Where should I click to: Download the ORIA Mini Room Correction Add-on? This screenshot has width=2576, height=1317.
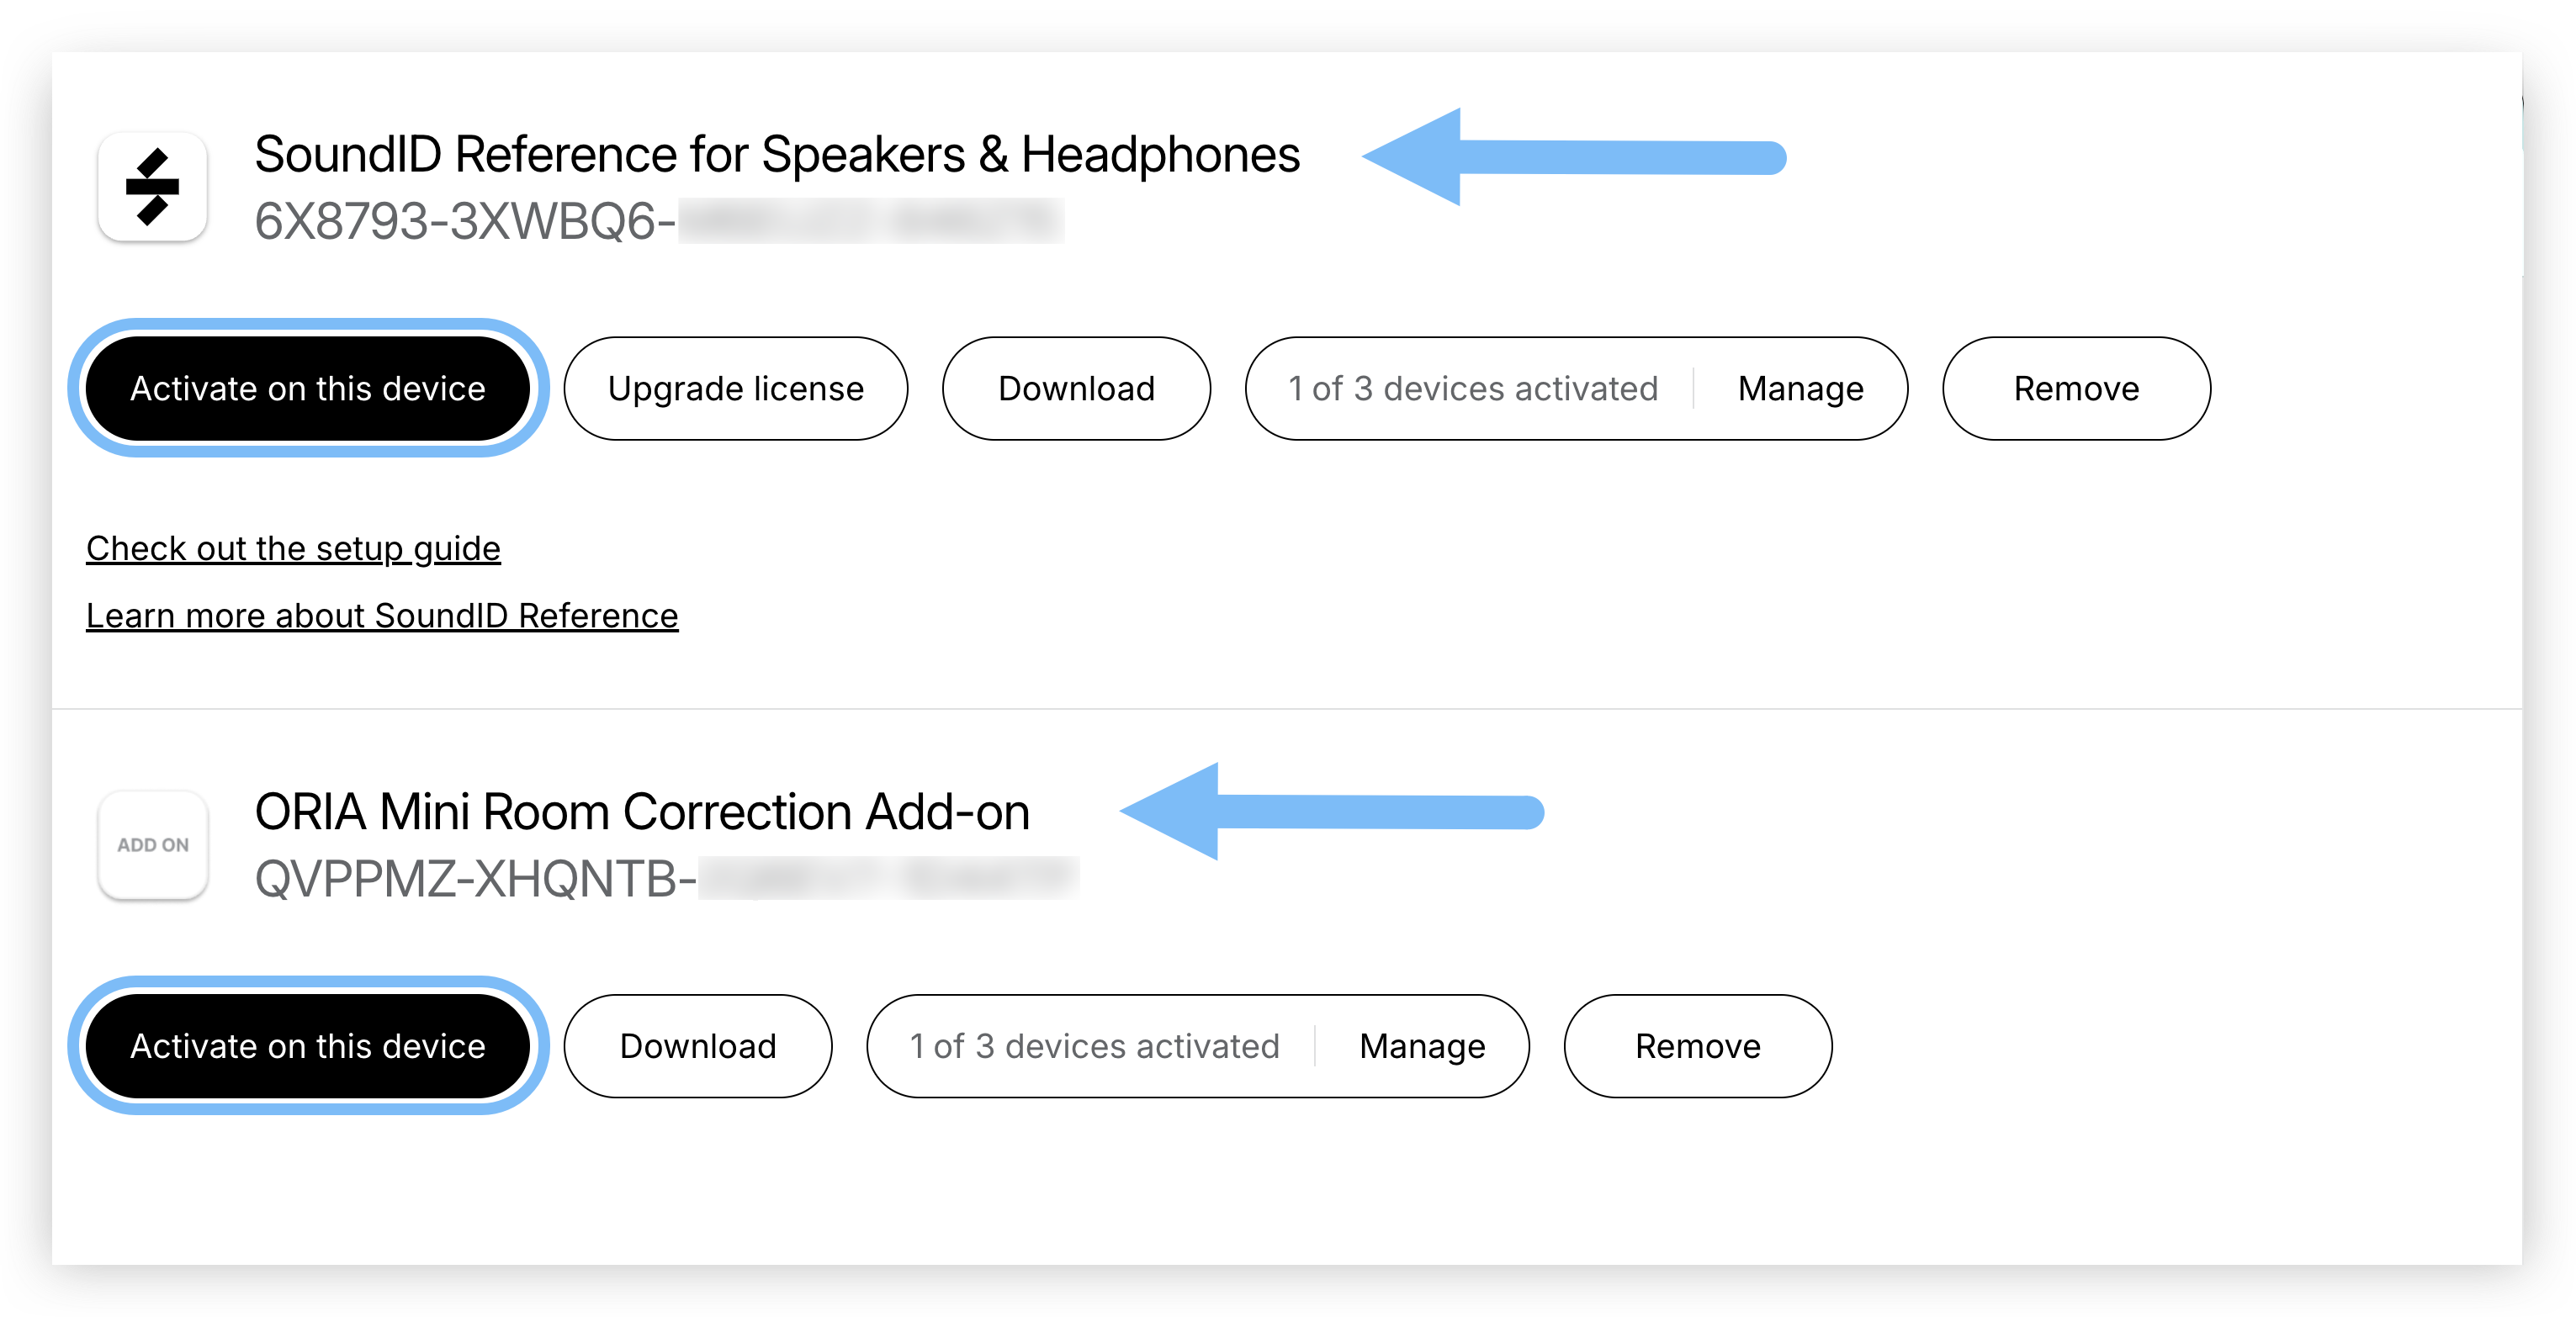698,1046
